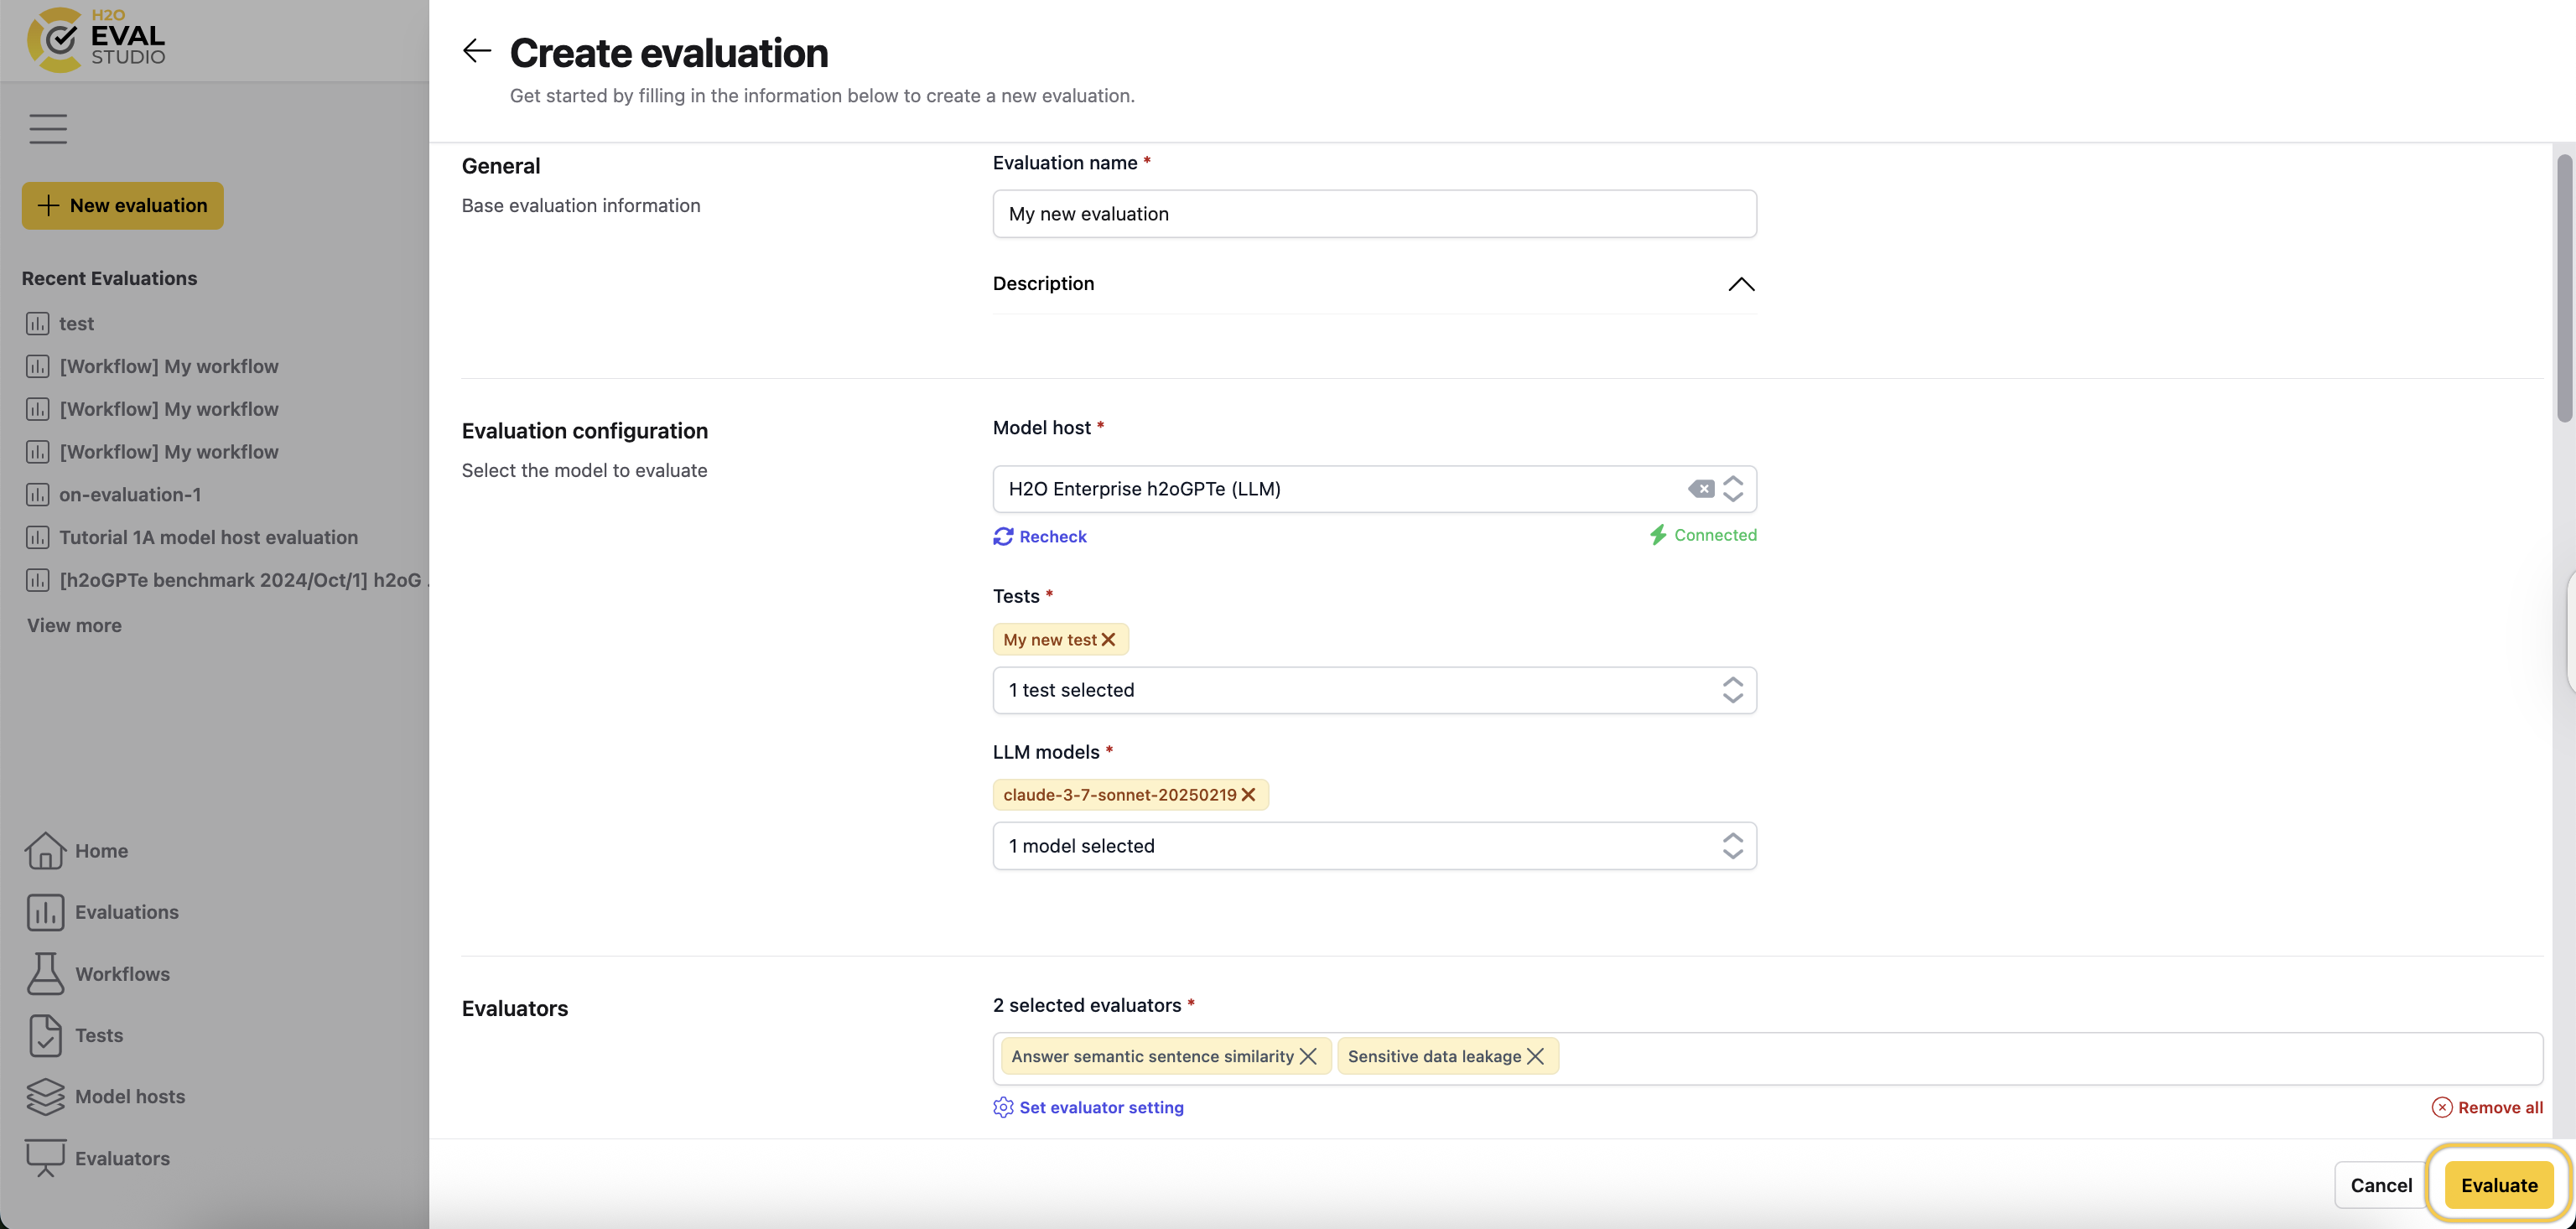
Task: Remove the Sensitive data leakage evaluator
Action: [x=1537, y=1056]
